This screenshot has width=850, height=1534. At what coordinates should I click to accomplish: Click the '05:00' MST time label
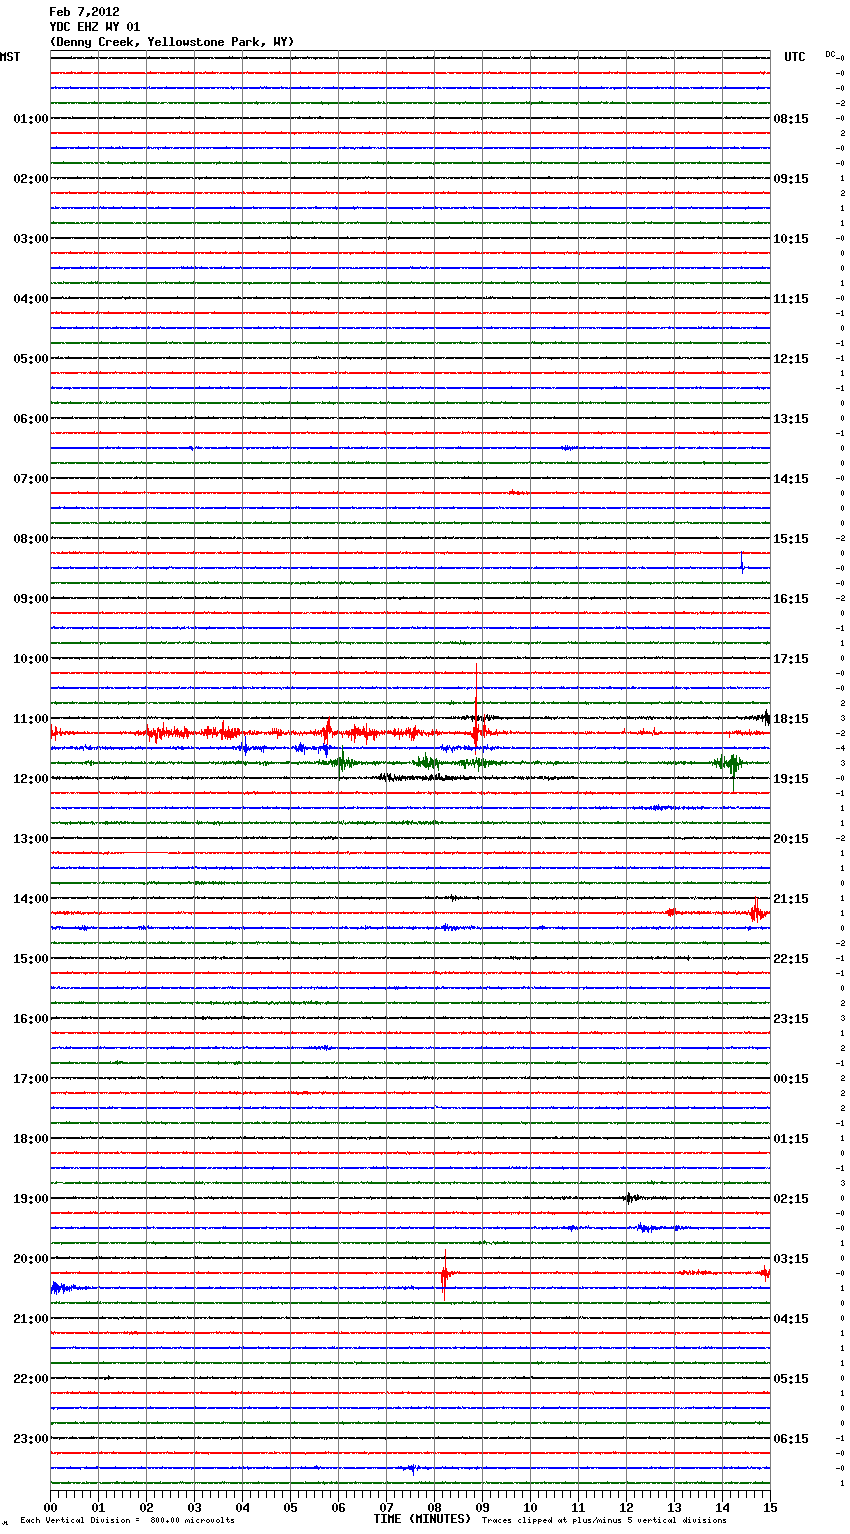point(30,358)
